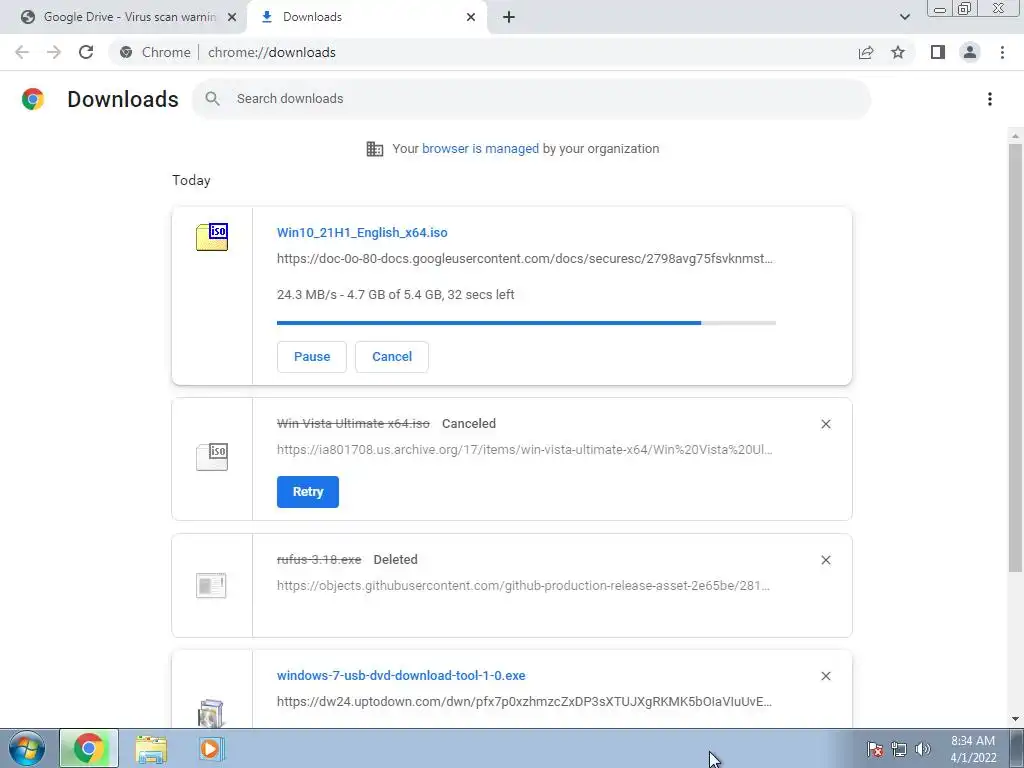Click the rufus exe file icon
The width and height of the screenshot is (1024, 768).
tap(211, 585)
